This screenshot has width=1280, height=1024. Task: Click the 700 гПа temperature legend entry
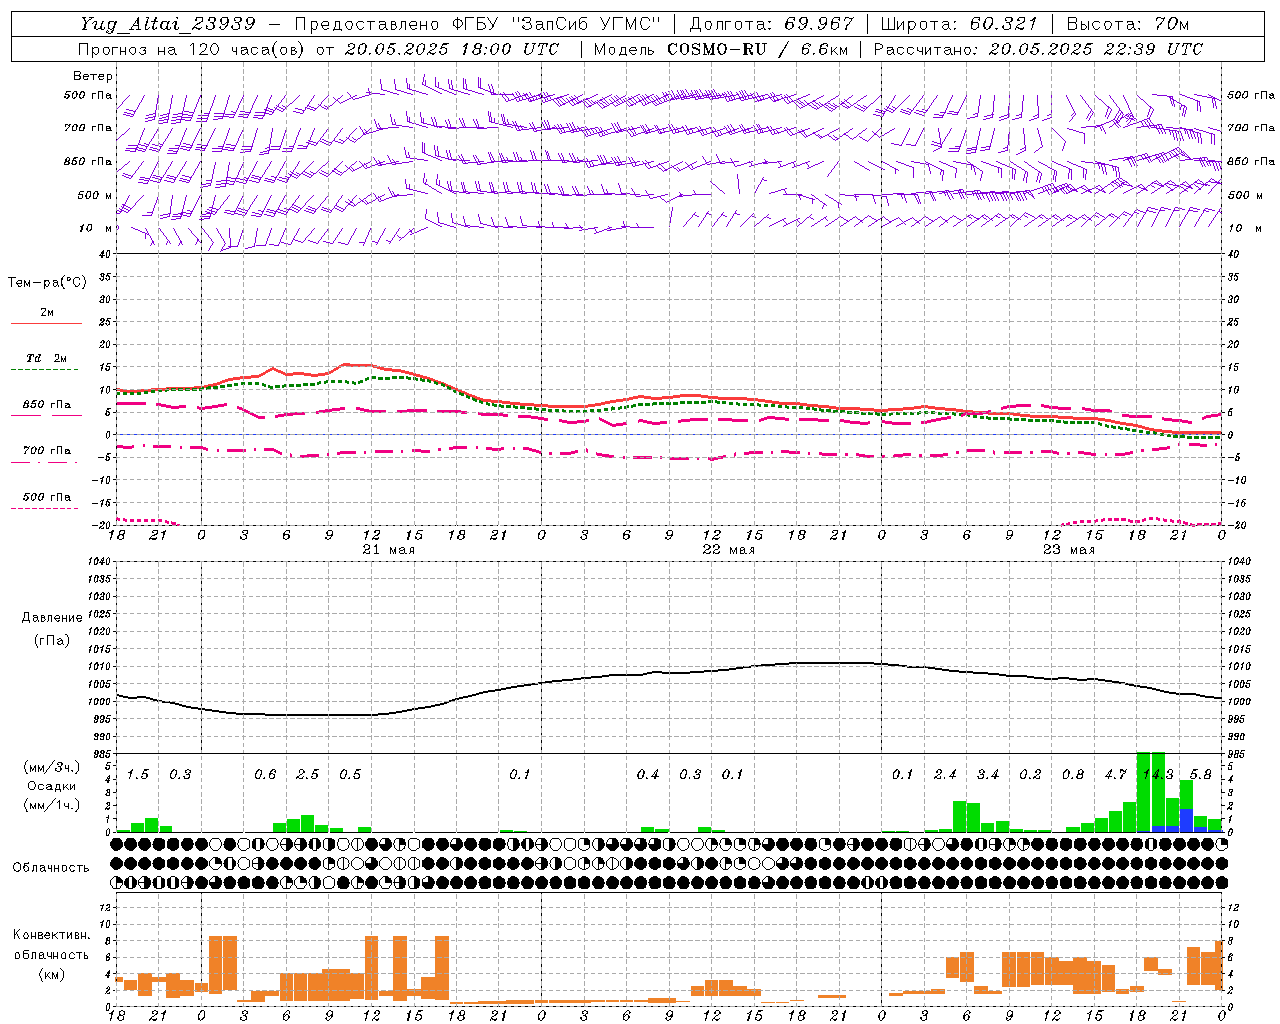(47, 451)
